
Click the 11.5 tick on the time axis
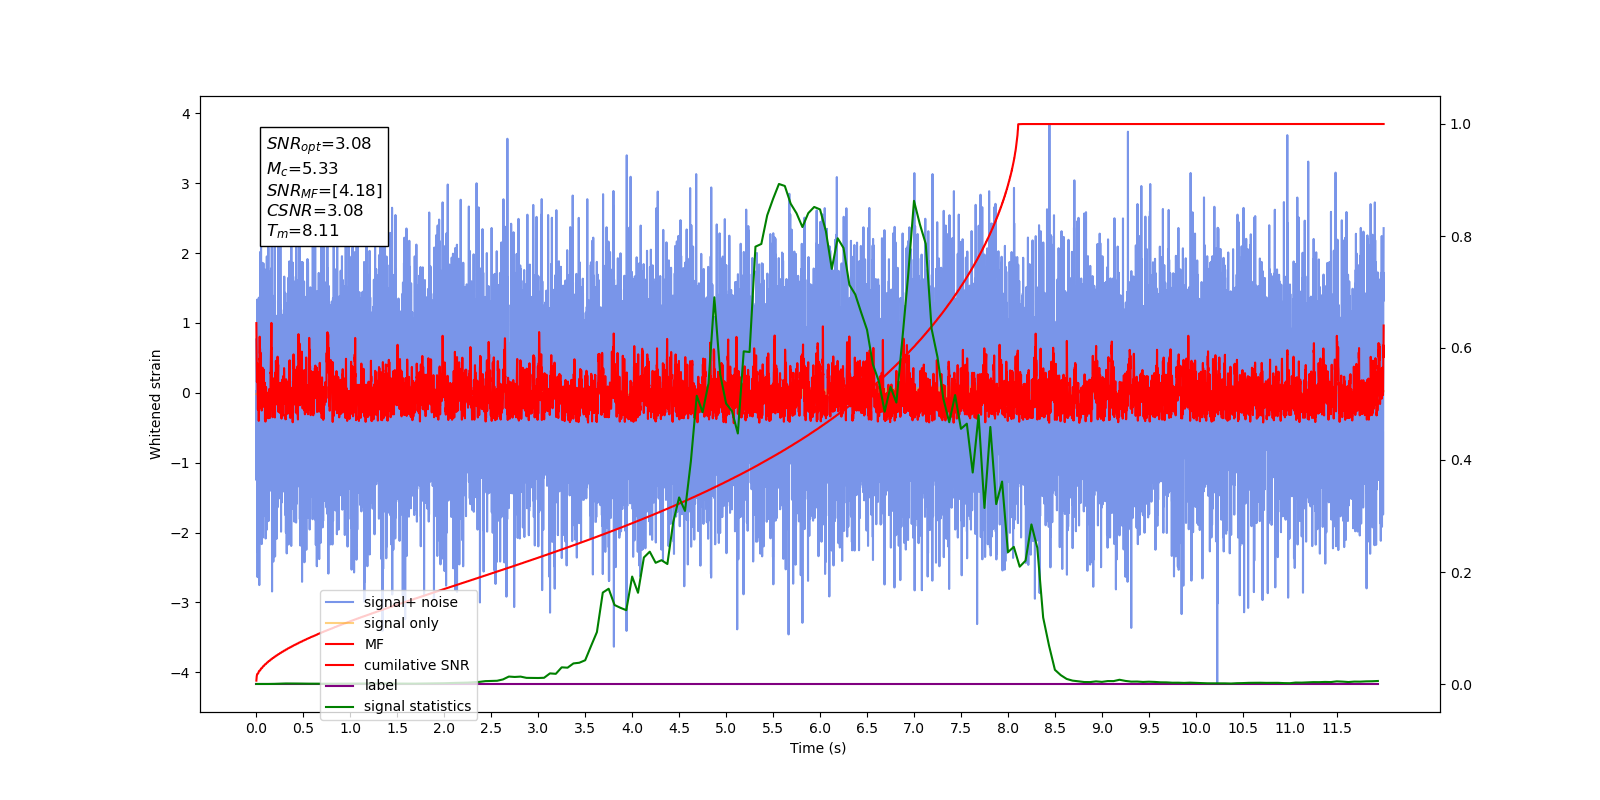tap(1337, 728)
